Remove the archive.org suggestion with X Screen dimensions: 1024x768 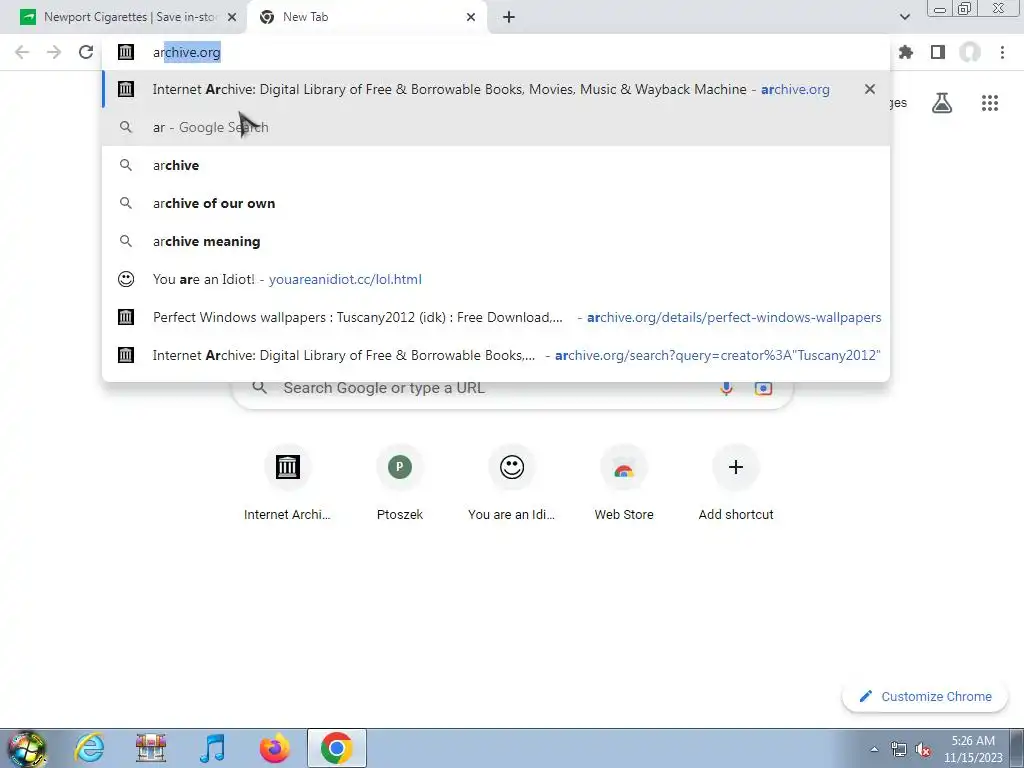(x=870, y=89)
